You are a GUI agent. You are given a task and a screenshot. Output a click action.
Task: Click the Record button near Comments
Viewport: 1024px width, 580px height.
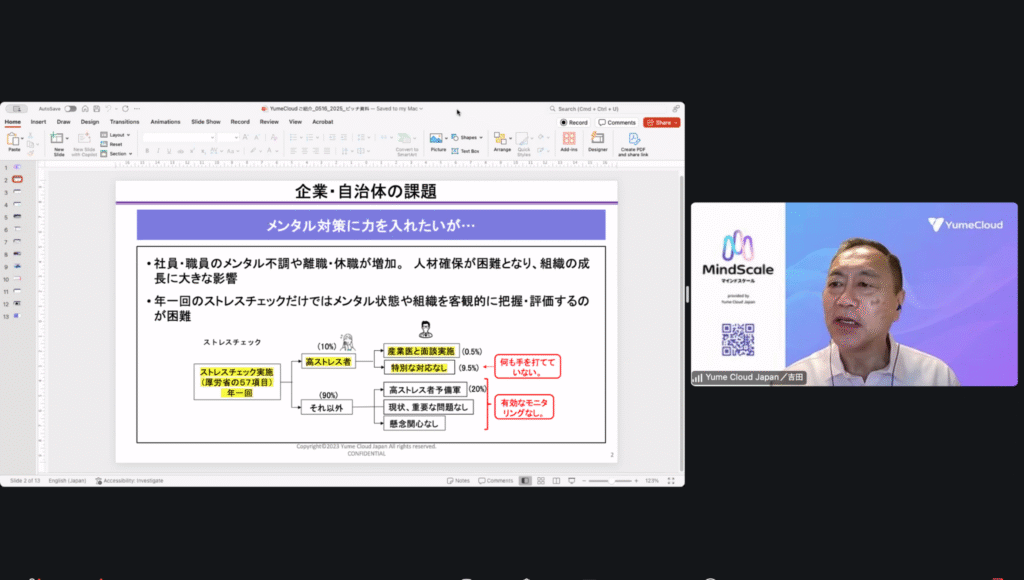(x=574, y=122)
